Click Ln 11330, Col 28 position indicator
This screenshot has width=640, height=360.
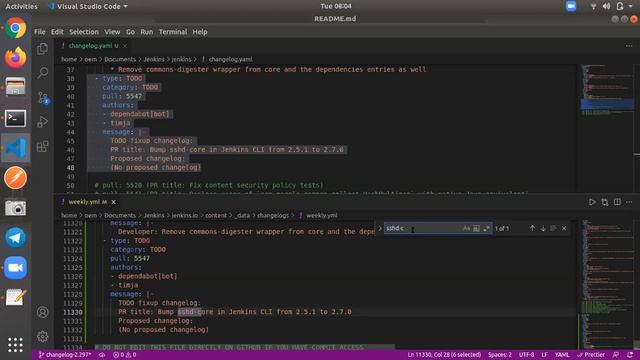point(444,355)
